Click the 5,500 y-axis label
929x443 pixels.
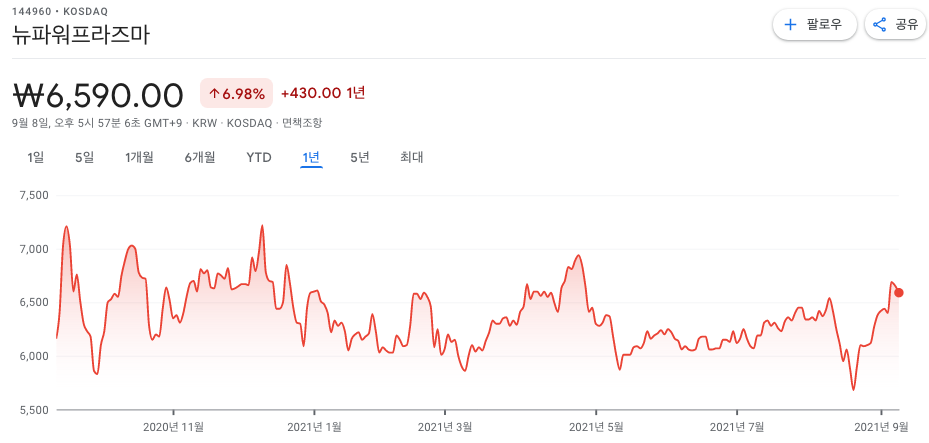point(36,410)
